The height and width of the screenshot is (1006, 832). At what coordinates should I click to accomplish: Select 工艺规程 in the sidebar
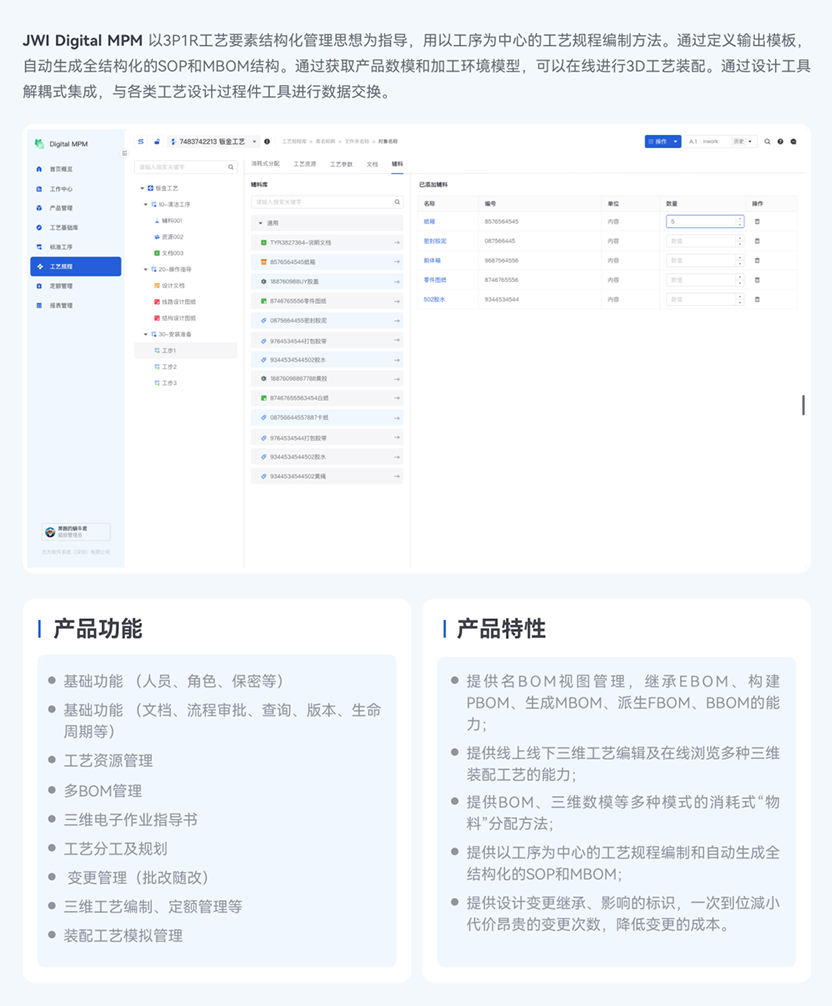[76, 266]
